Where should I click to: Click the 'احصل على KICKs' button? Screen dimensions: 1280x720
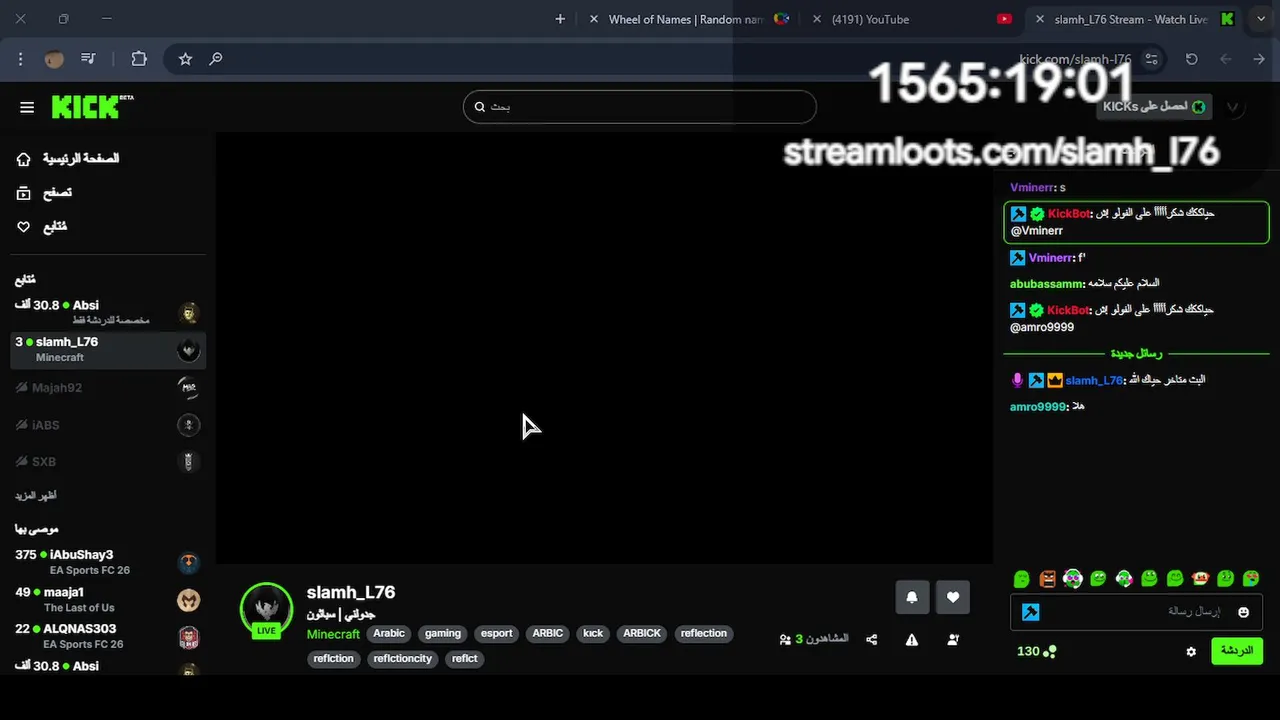coord(1154,107)
